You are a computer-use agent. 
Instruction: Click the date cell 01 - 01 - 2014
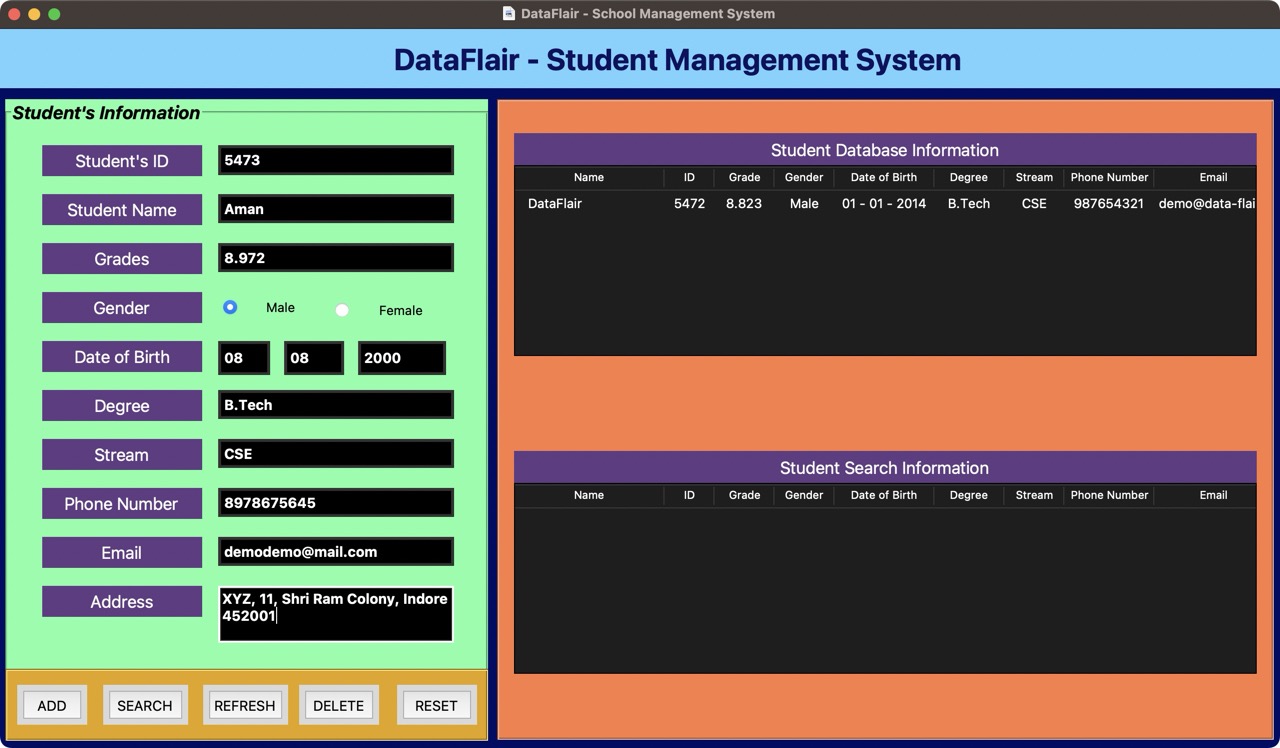click(x=884, y=203)
